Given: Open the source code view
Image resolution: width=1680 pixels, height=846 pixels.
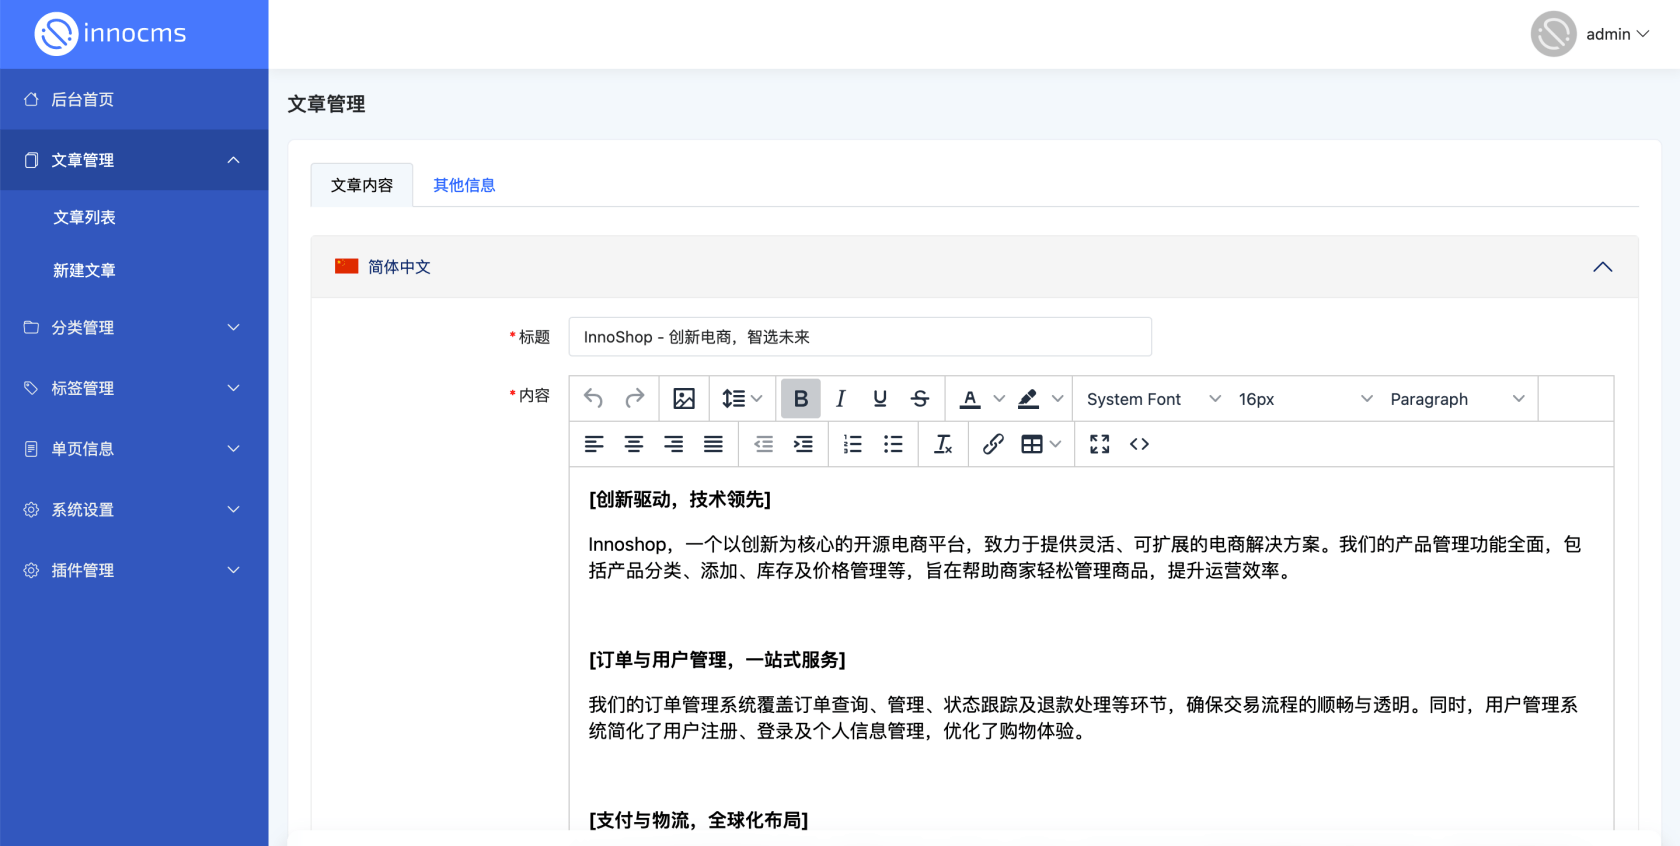Looking at the screenshot, I should click(1139, 444).
